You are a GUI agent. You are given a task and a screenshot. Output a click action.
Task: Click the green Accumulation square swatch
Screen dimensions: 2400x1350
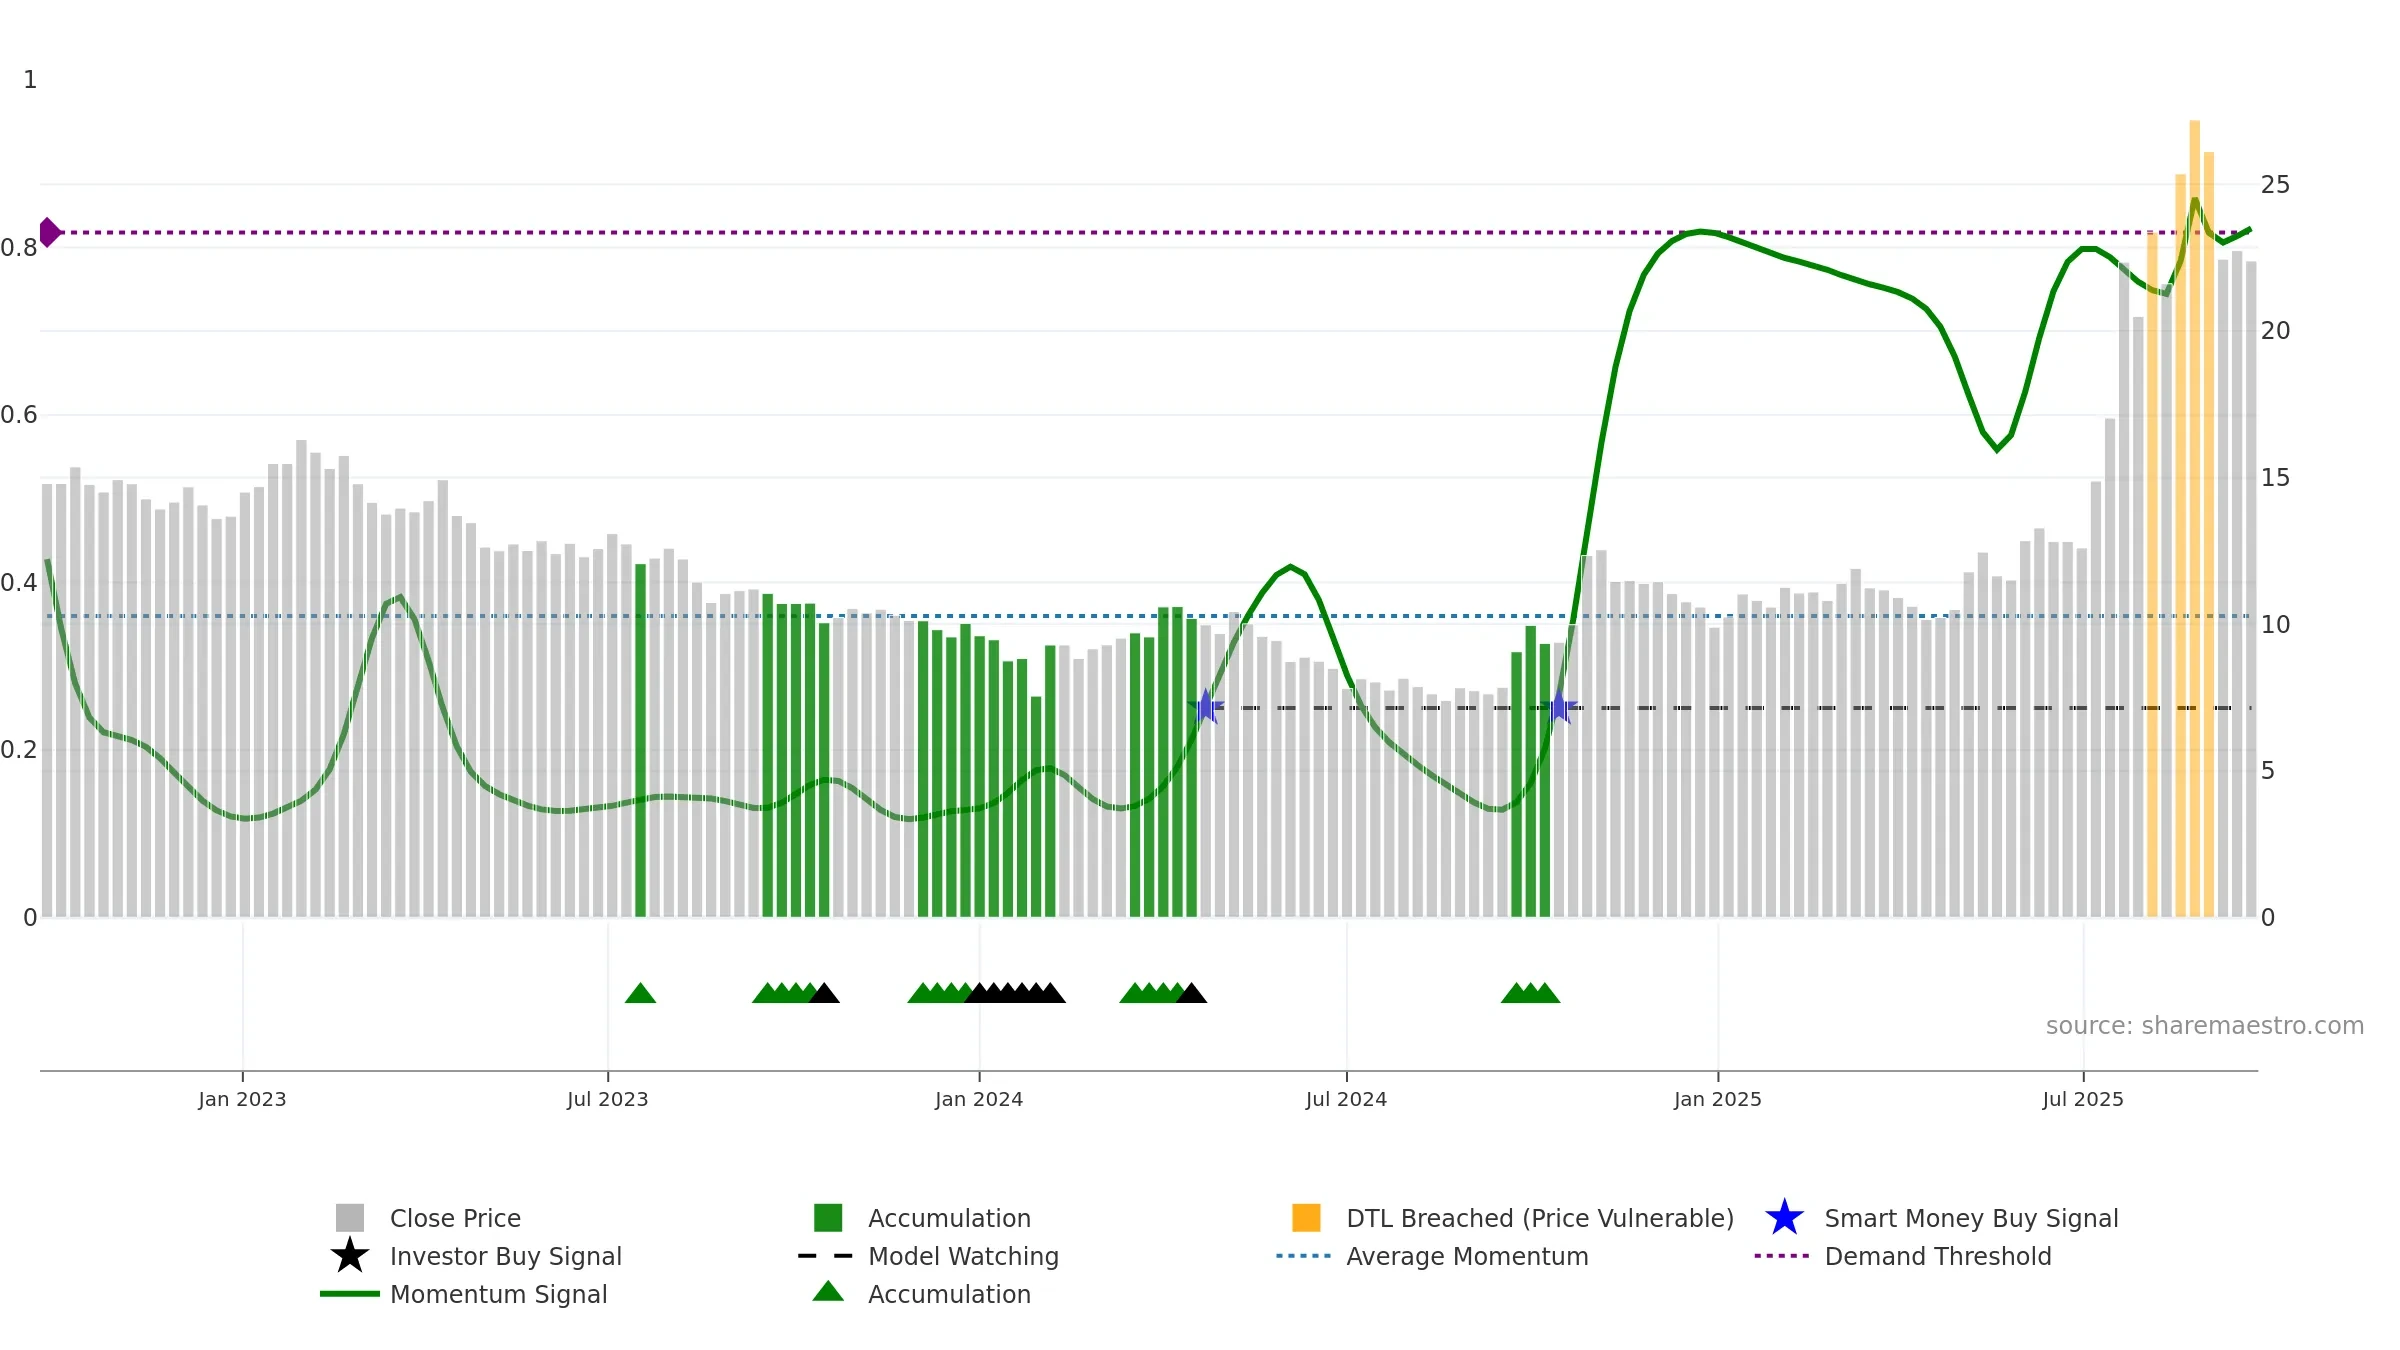pyautogui.click(x=828, y=1218)
